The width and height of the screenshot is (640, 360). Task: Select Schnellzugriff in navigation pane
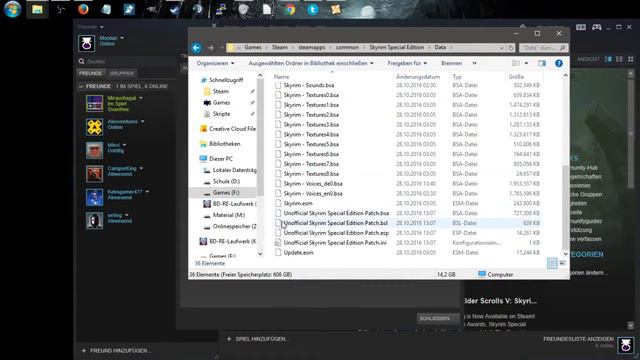(226, 80)
